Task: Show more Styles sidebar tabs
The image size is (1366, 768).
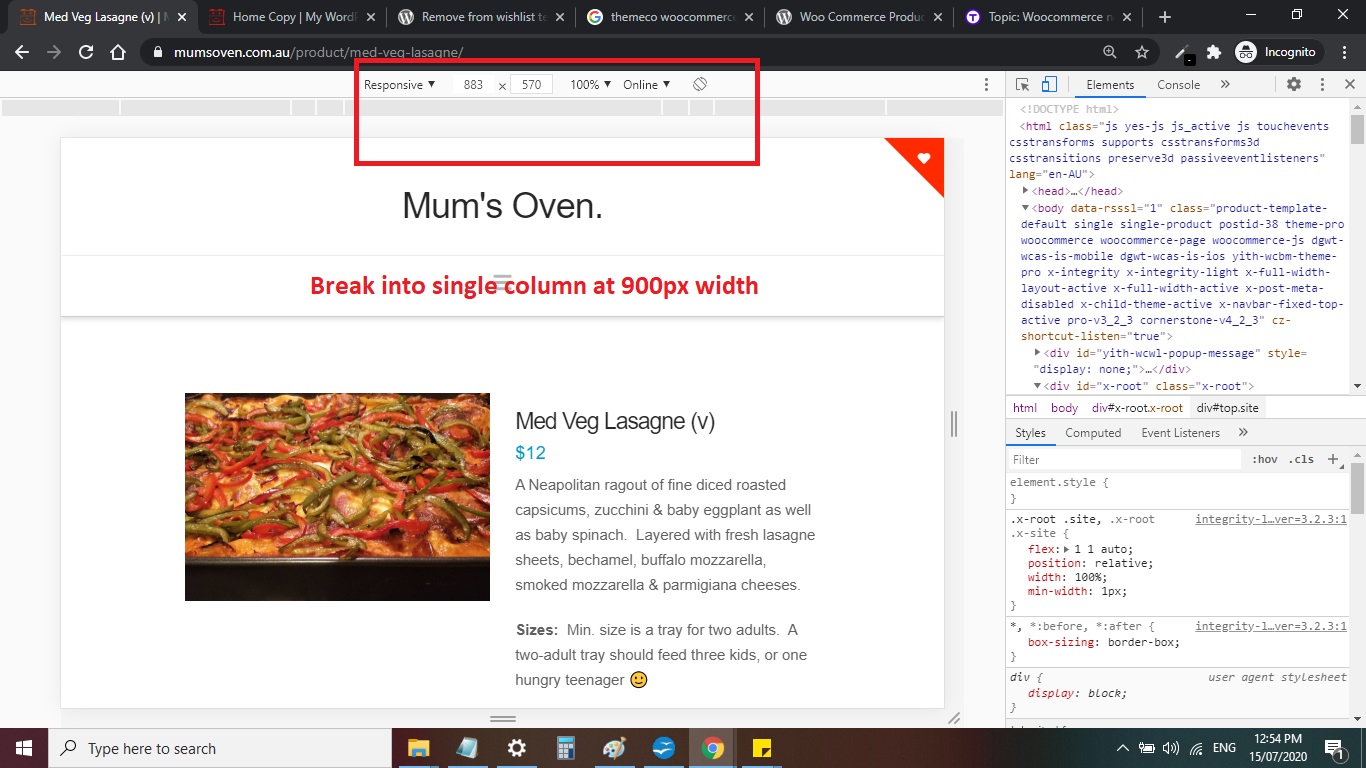Action: pyautogui.click(x=1243, y=433)
